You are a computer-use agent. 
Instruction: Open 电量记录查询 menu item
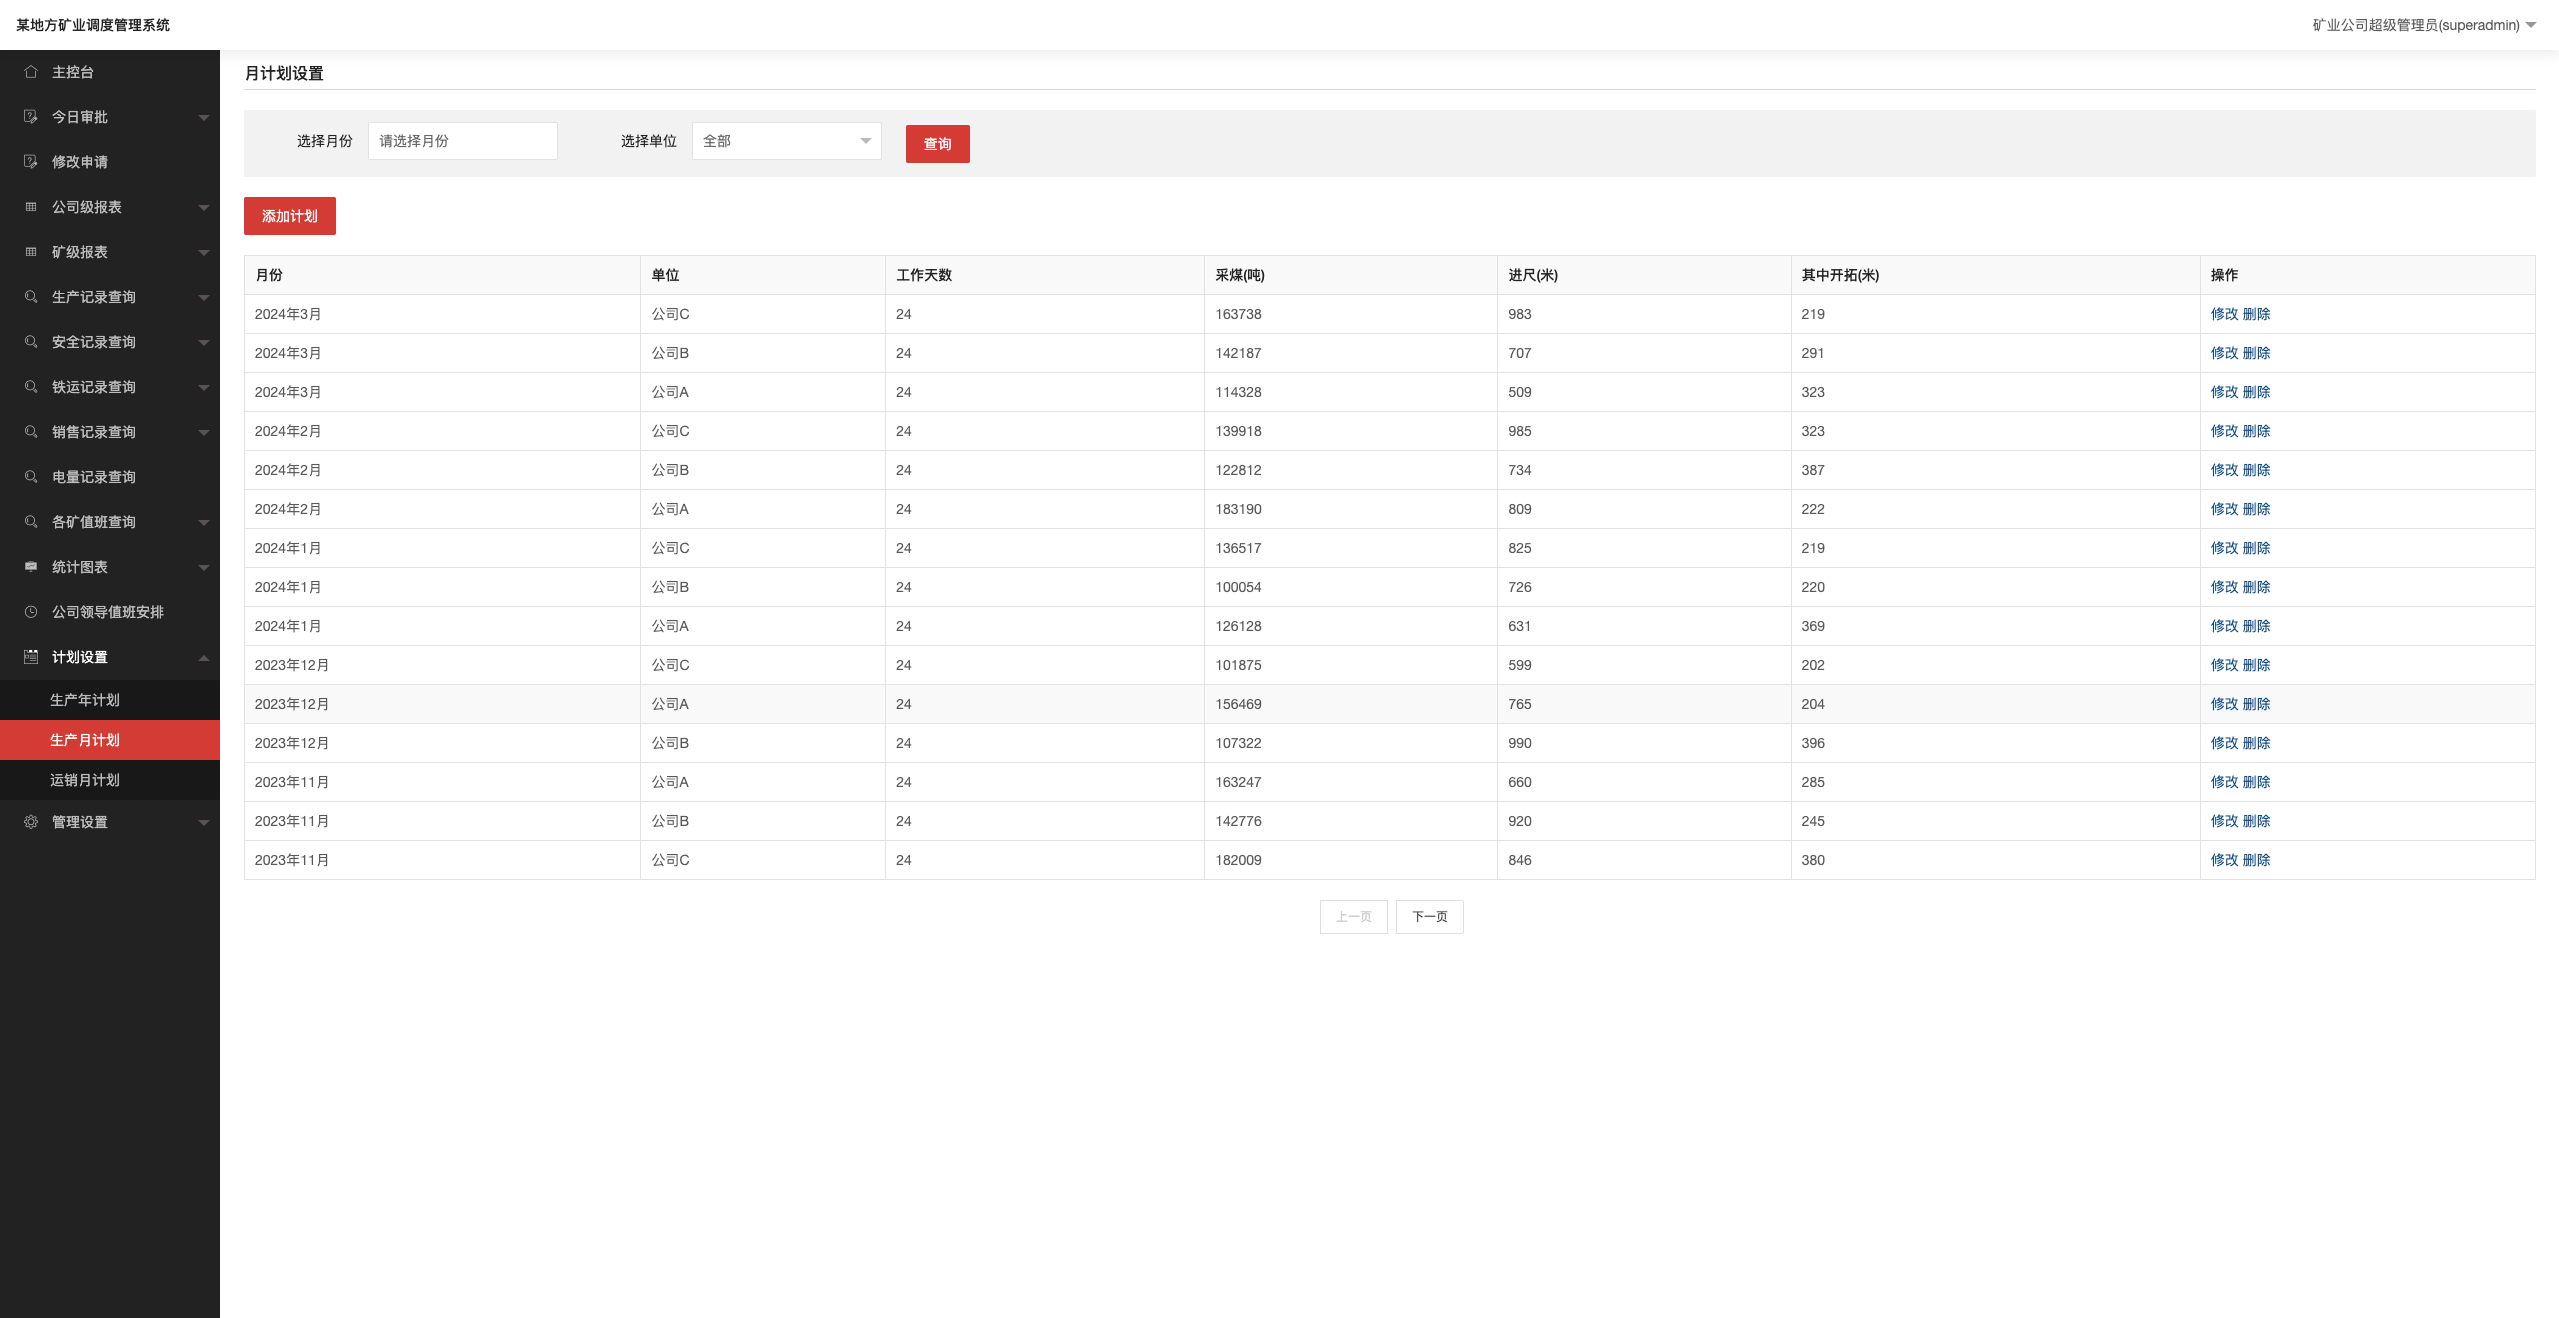(110, 477)
